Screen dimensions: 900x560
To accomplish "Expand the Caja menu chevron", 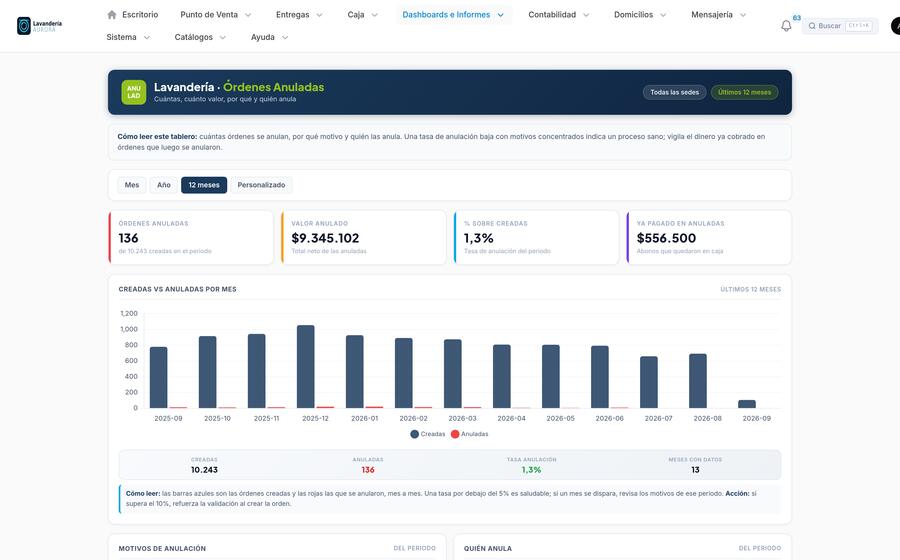I will (375, 15).
